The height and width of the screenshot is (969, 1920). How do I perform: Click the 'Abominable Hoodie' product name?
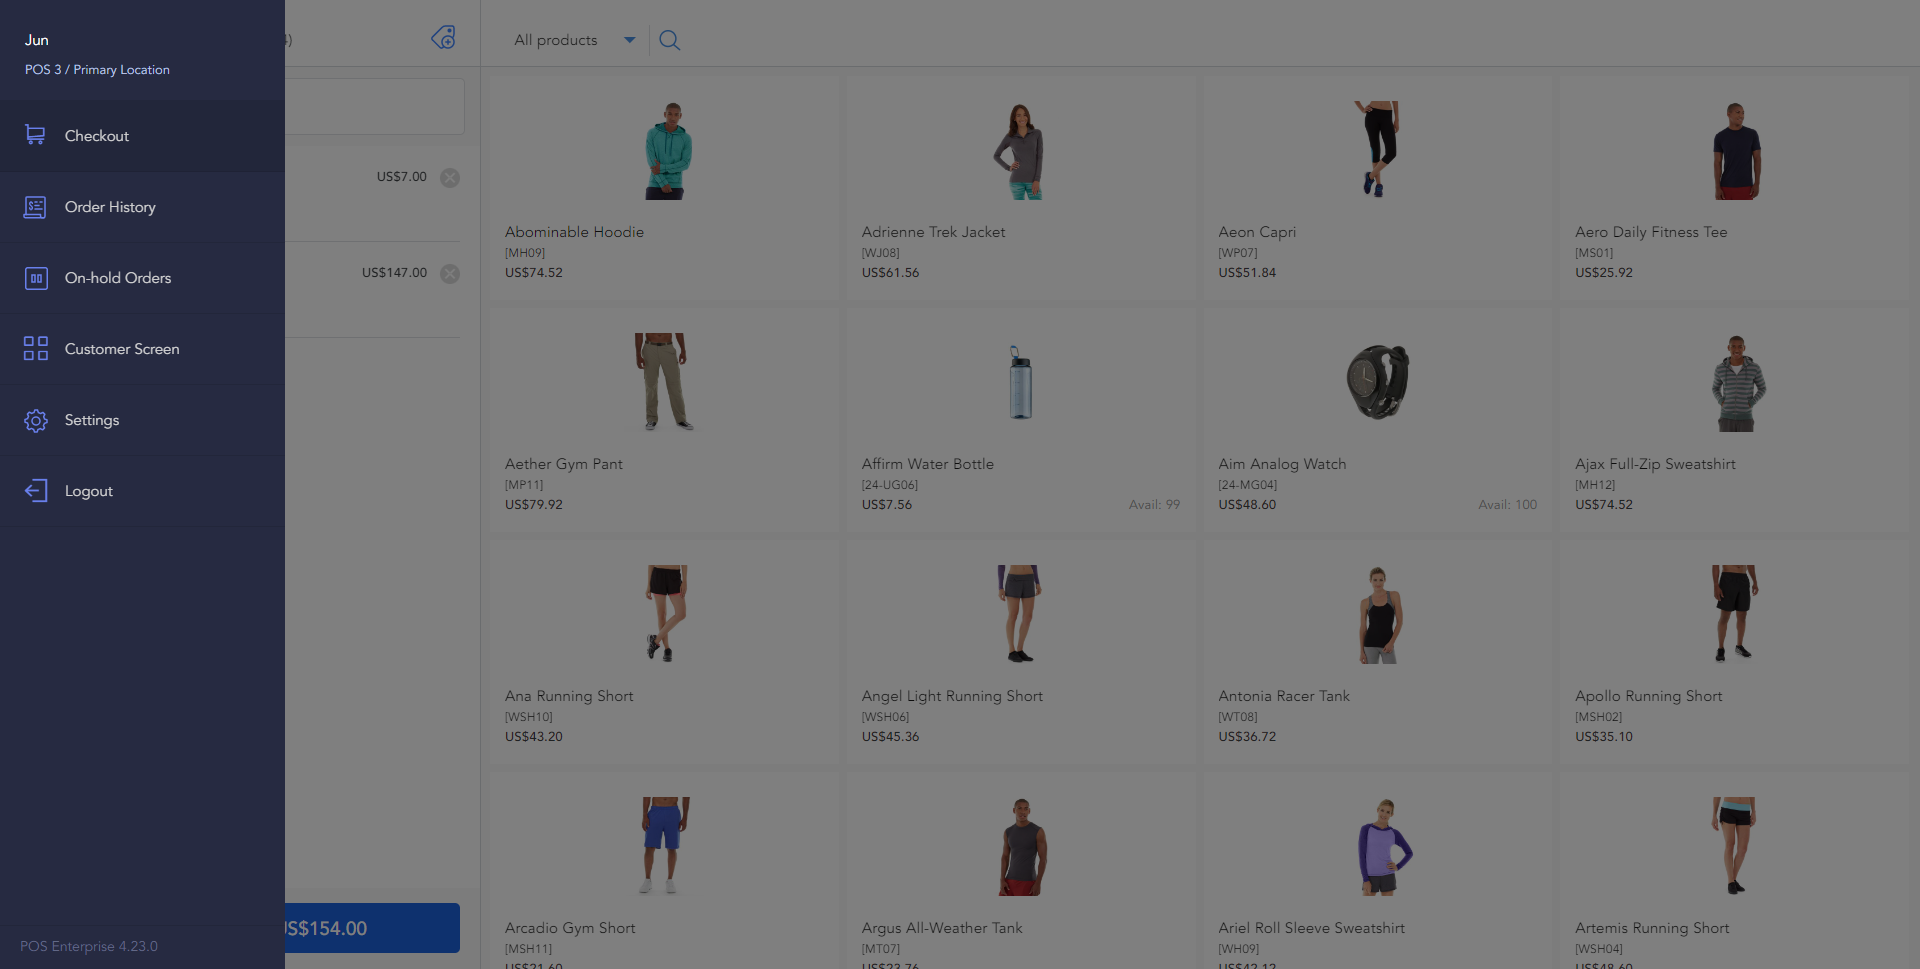[x=574, y=232]
